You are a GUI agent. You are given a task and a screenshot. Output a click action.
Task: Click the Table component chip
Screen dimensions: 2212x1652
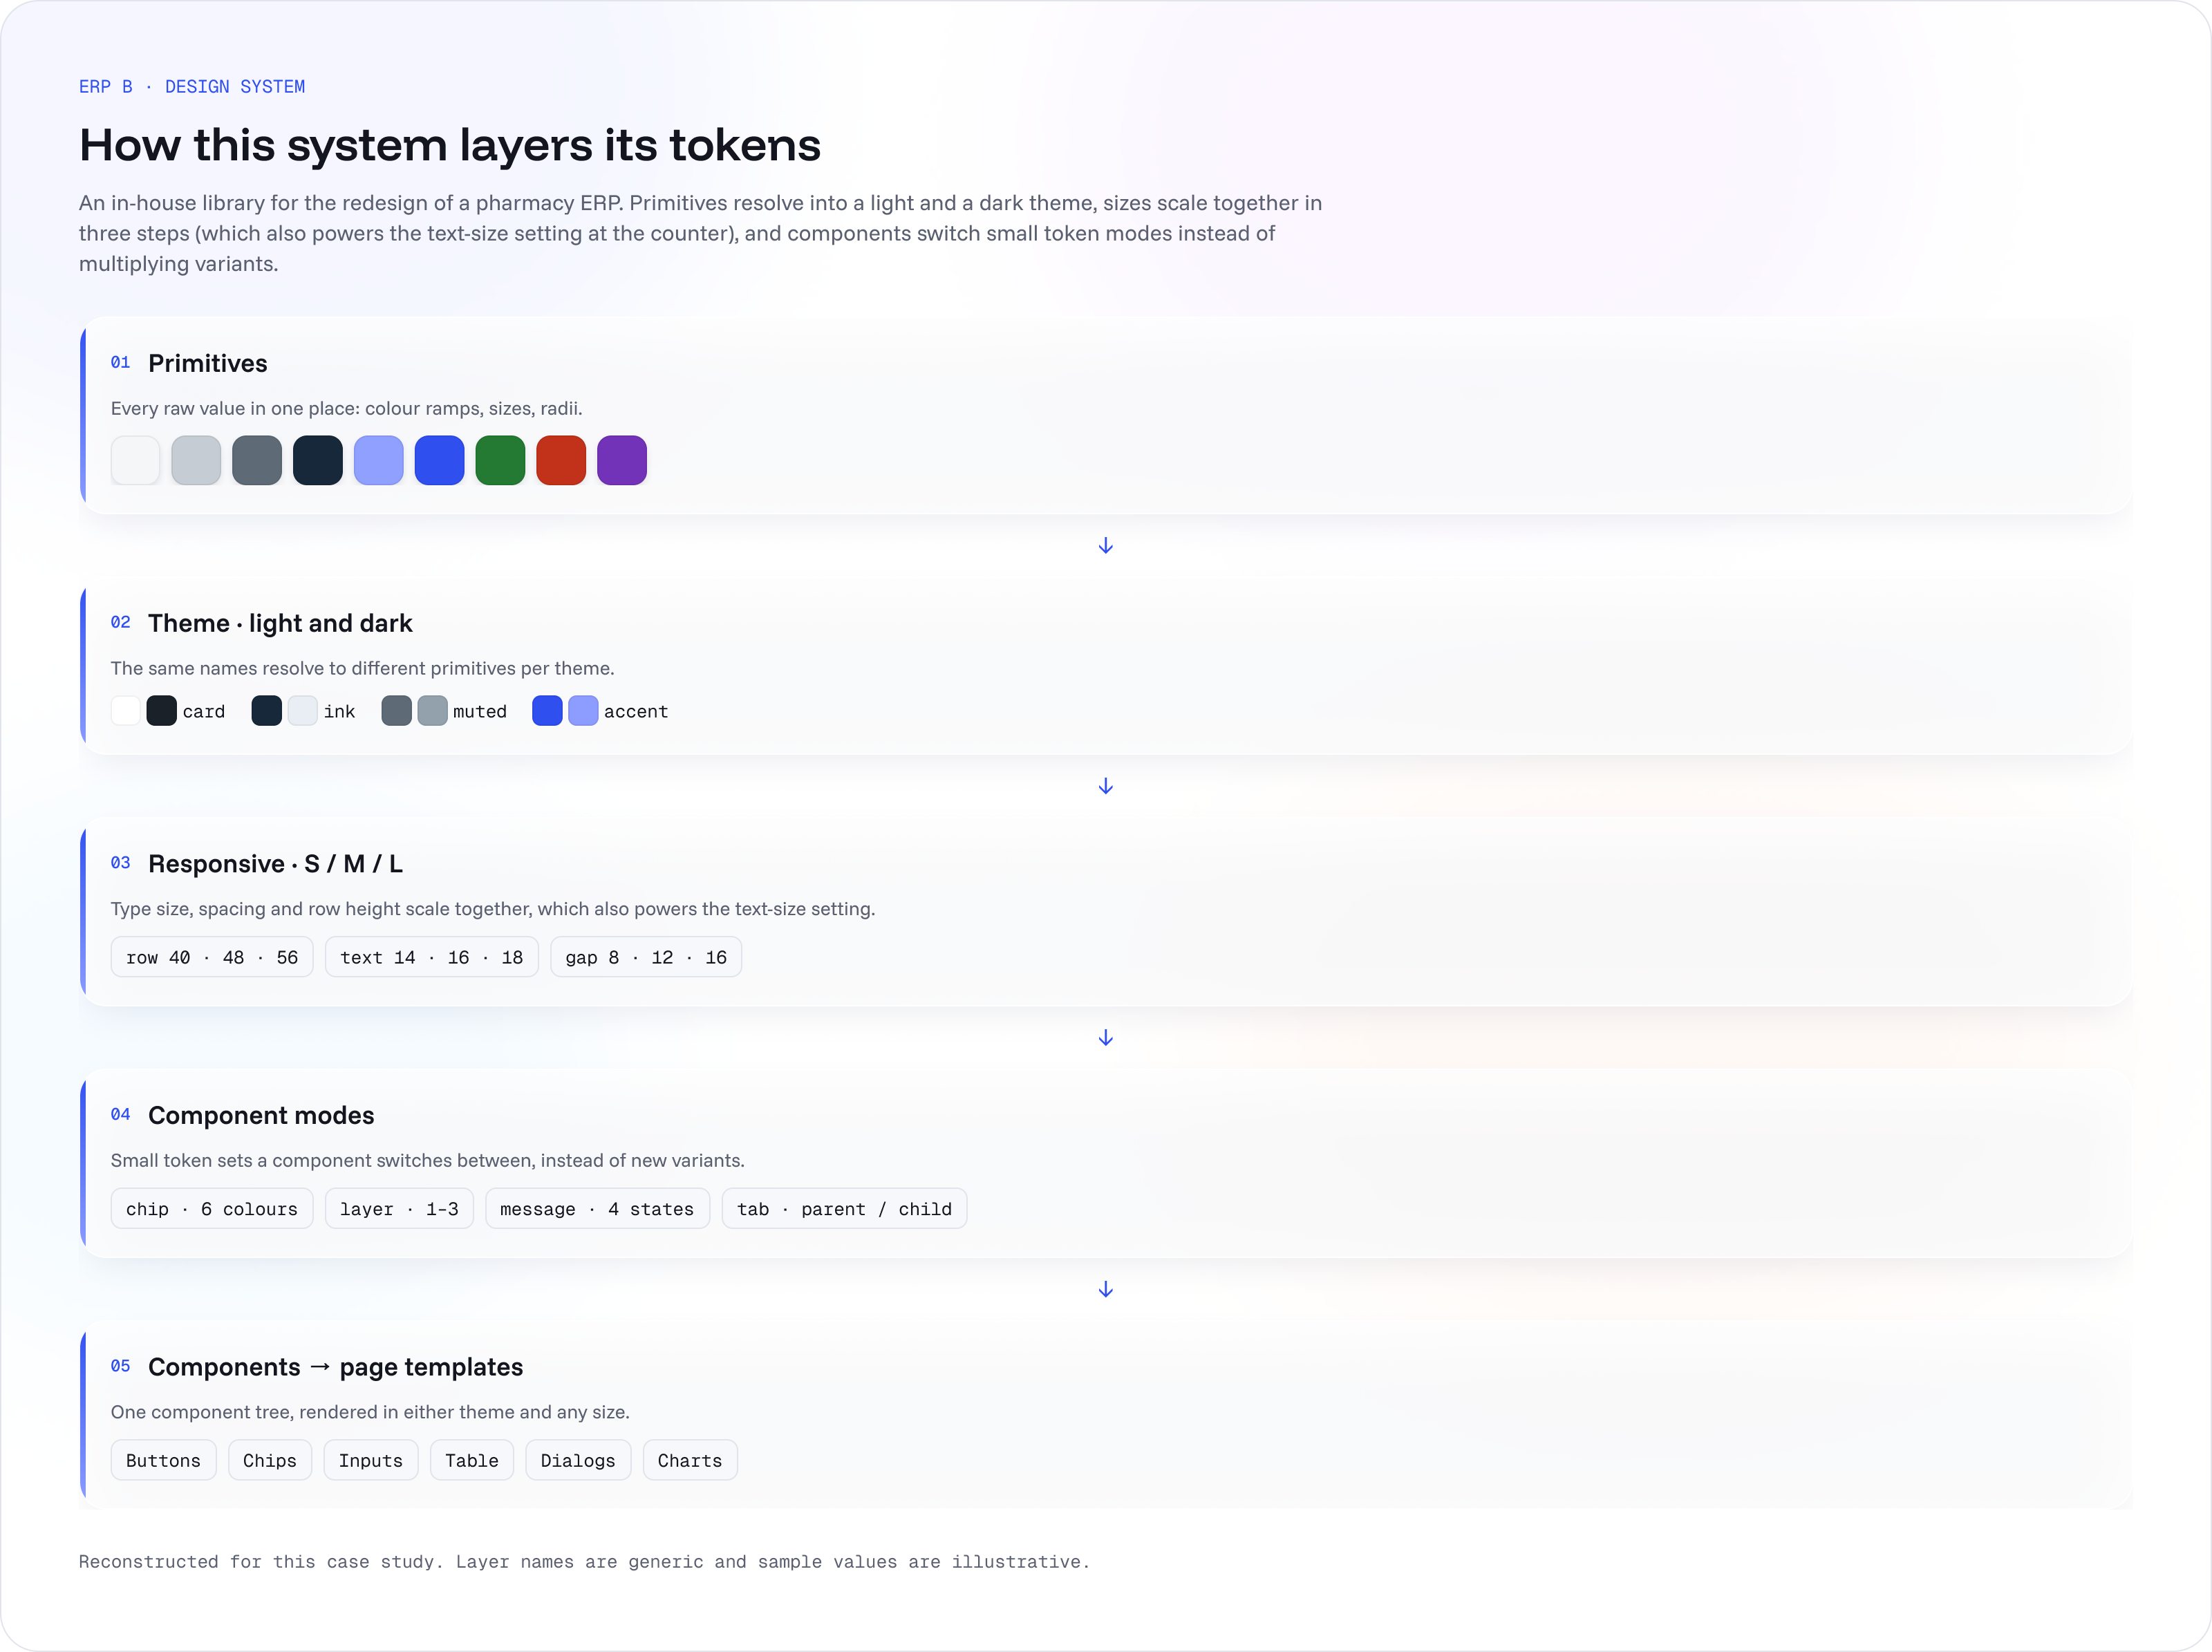[x=472, y=1461]
